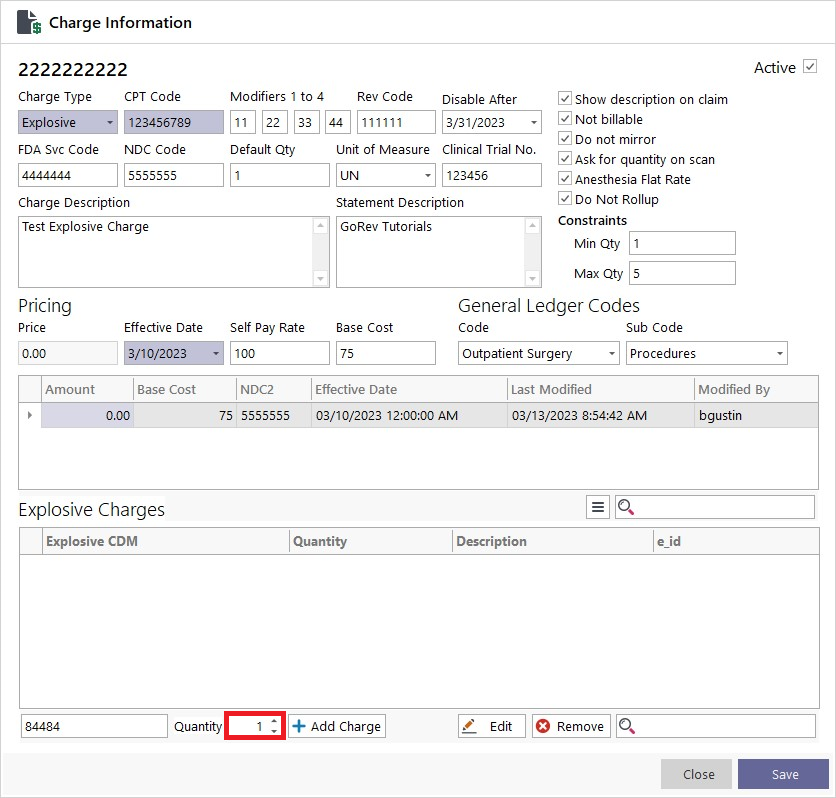Toggle the Not billable checkbox
This screenshot has height=798, width=836.
[565, 118]
